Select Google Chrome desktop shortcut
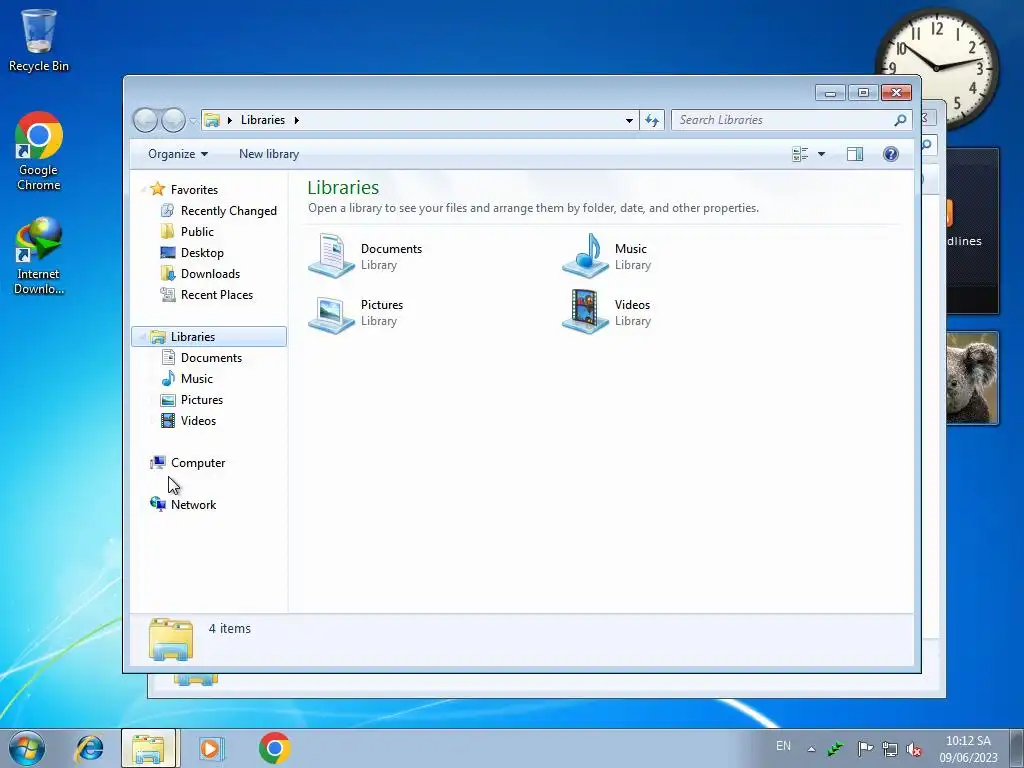This screenshot has width=1024, height=768. click(x=39, y=152)
